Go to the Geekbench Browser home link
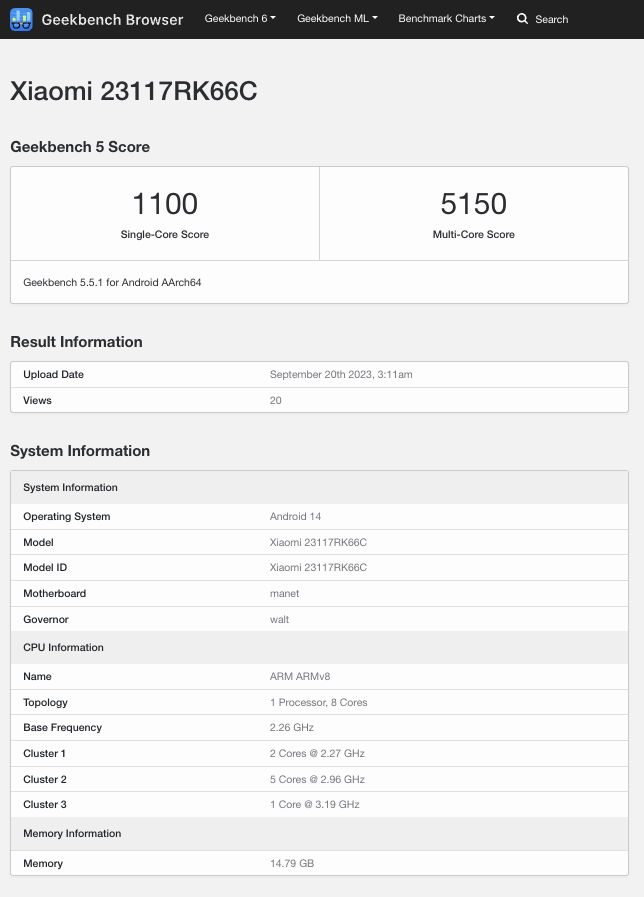Image resolution: width=644 pixels, height=897 pixels. (112, 19)
